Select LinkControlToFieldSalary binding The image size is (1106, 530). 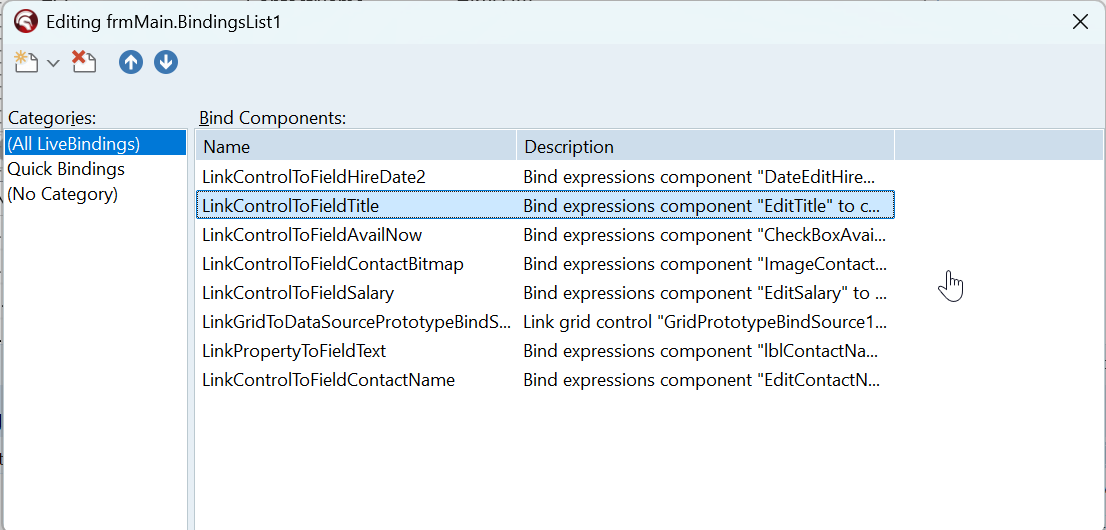[x=298, y=293]
